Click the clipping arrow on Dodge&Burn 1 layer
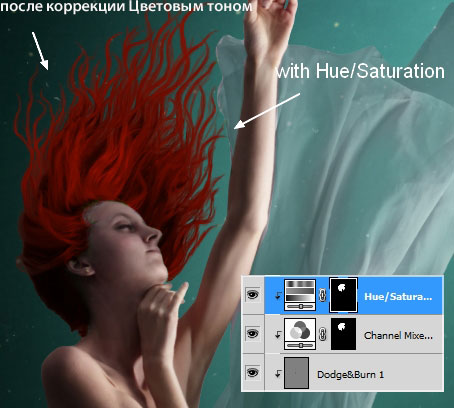Viewport: 454px width, 408px height. pos(278,374)
